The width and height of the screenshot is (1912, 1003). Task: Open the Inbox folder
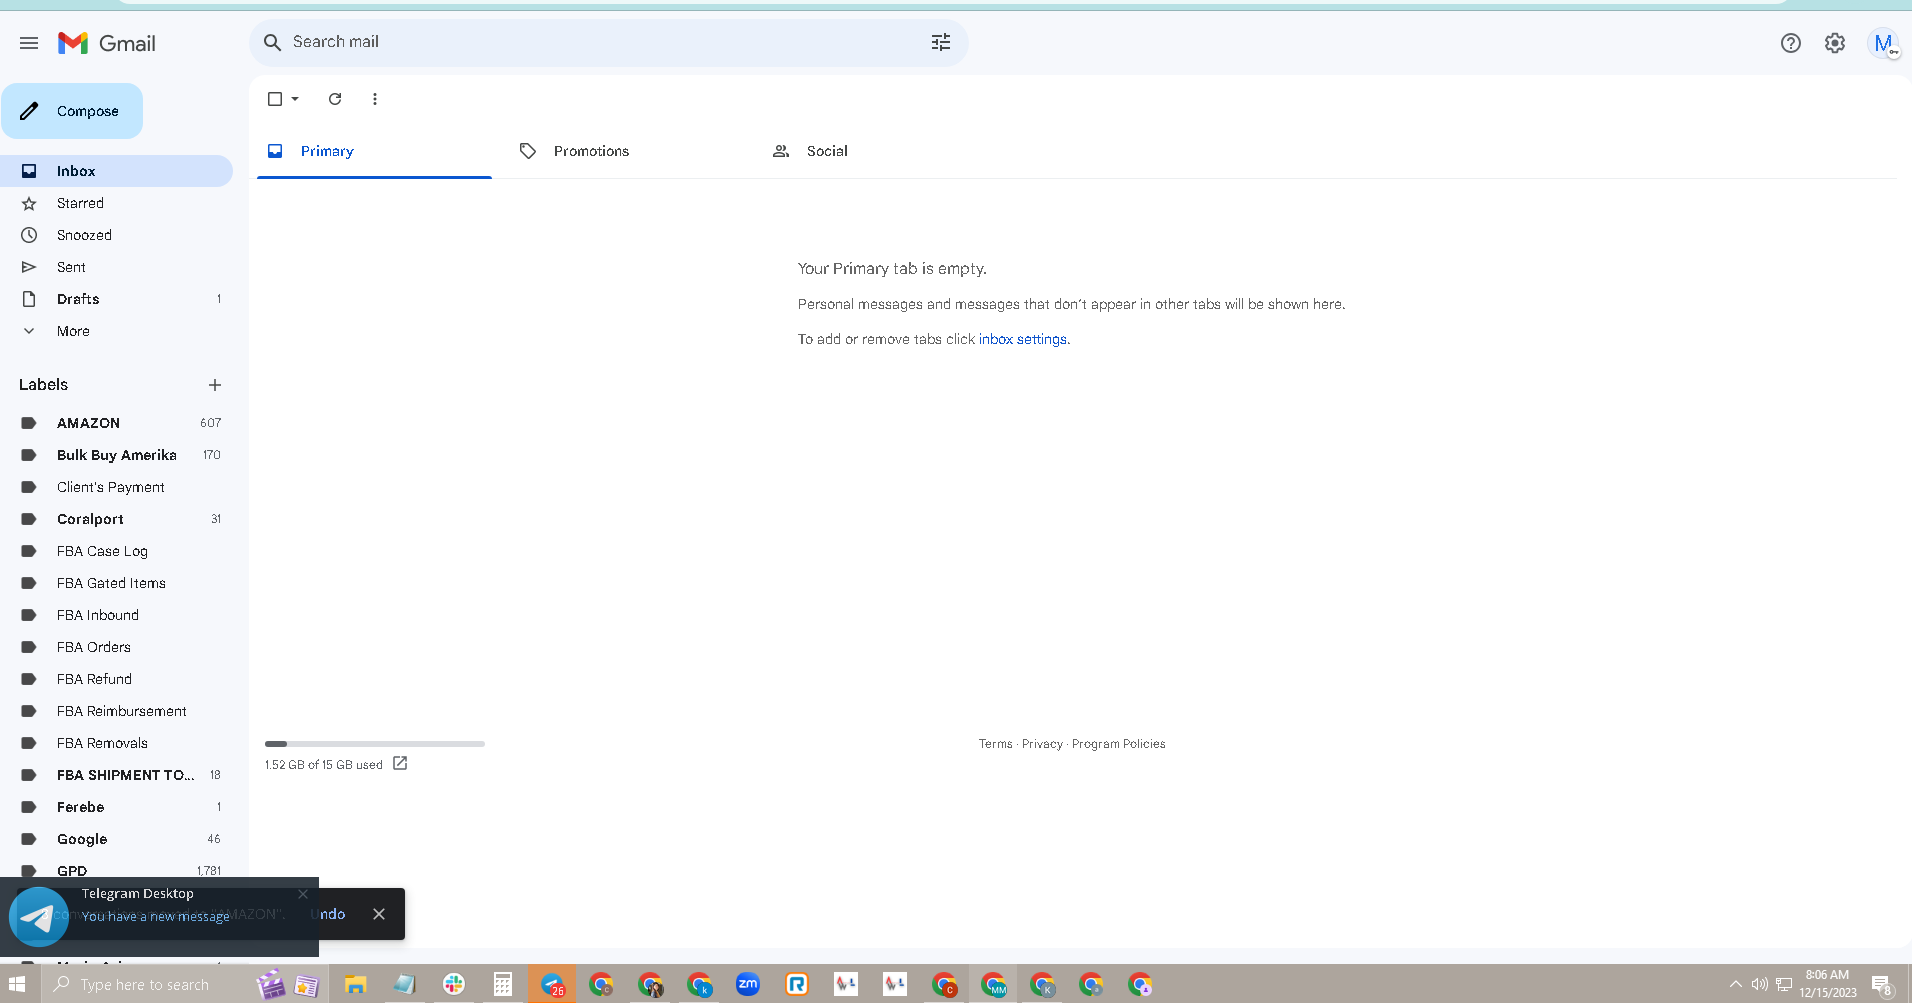tap(116, 171)
